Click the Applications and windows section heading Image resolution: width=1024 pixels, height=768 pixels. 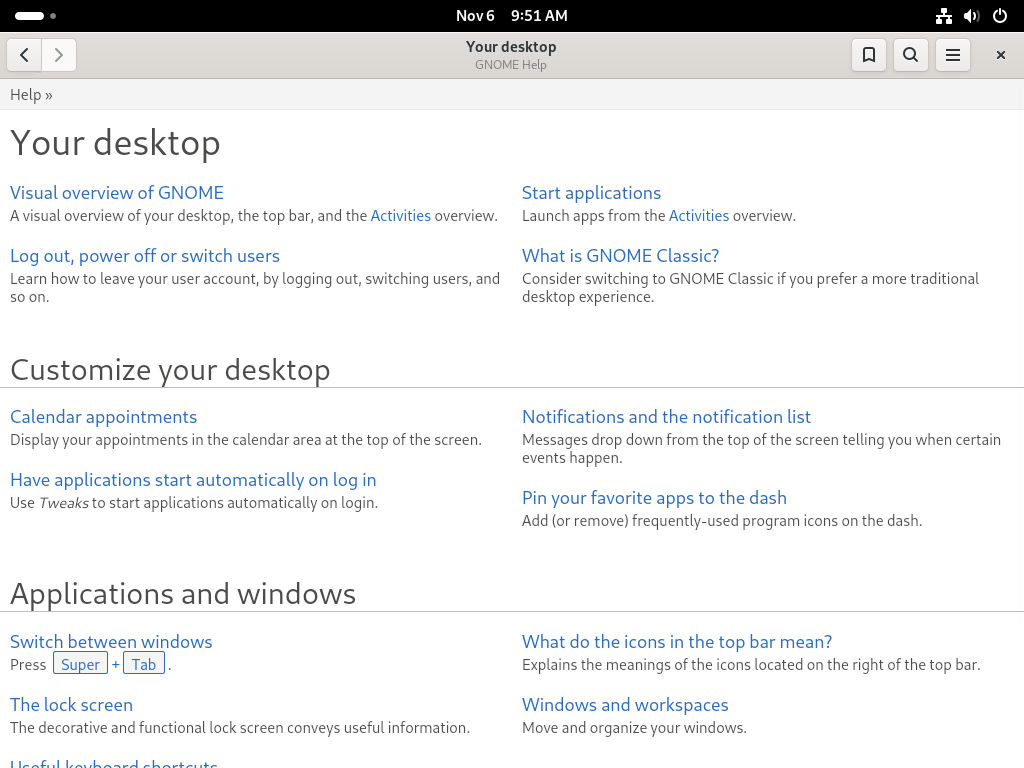coord(183,594)
